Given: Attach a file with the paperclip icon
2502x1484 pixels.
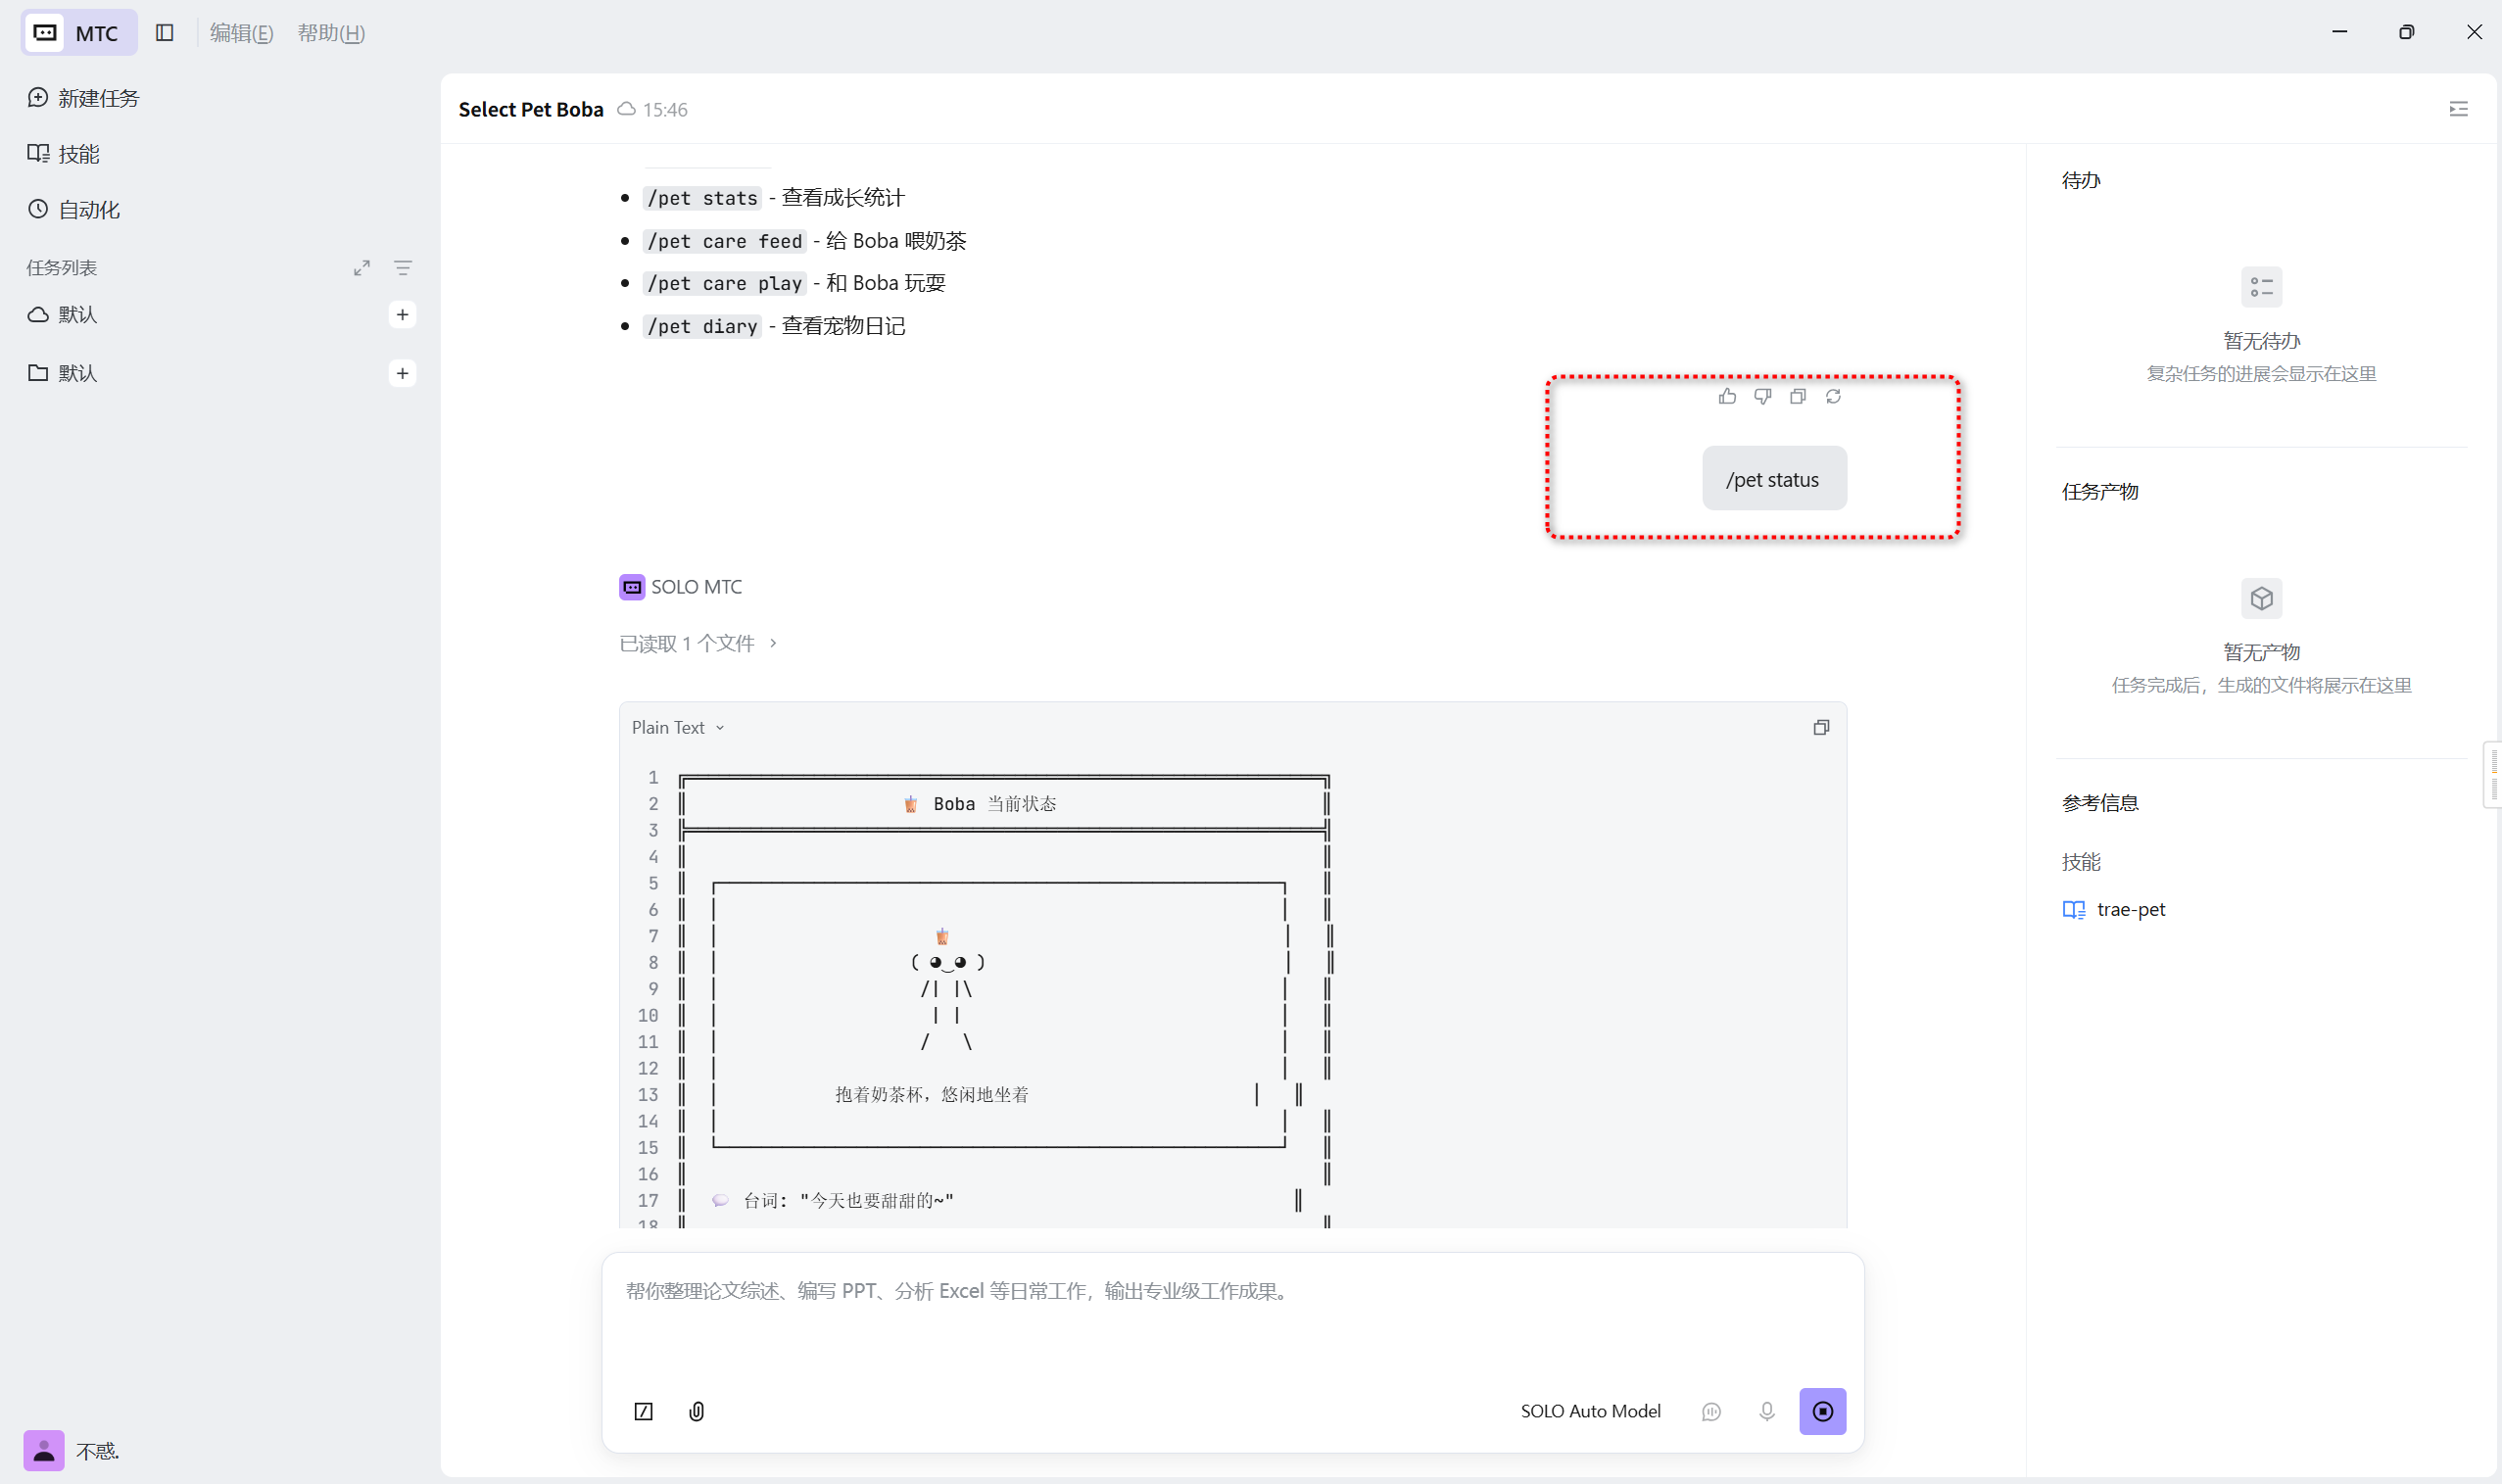Looking at the screenshot, I should point(697,1411).
